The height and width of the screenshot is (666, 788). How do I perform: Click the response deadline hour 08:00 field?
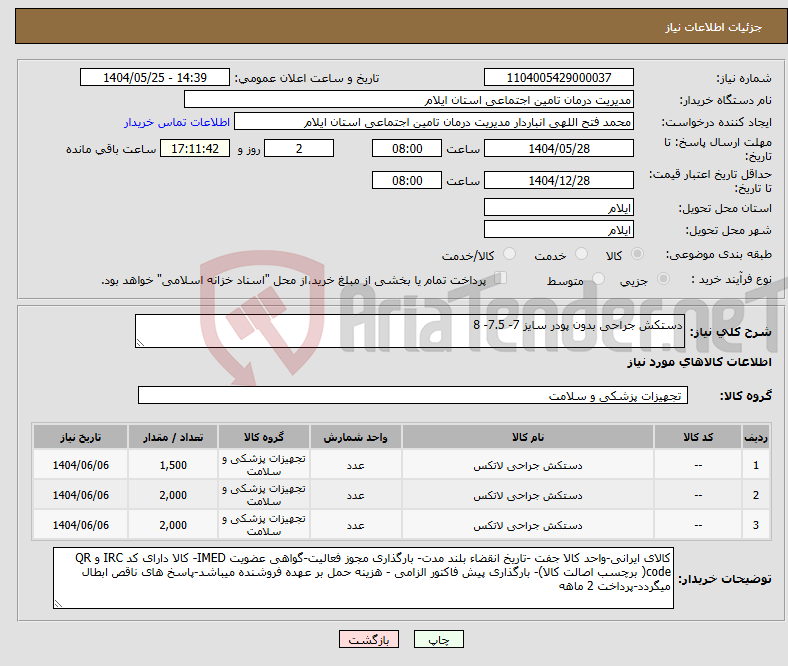click(x=407, y=148)
